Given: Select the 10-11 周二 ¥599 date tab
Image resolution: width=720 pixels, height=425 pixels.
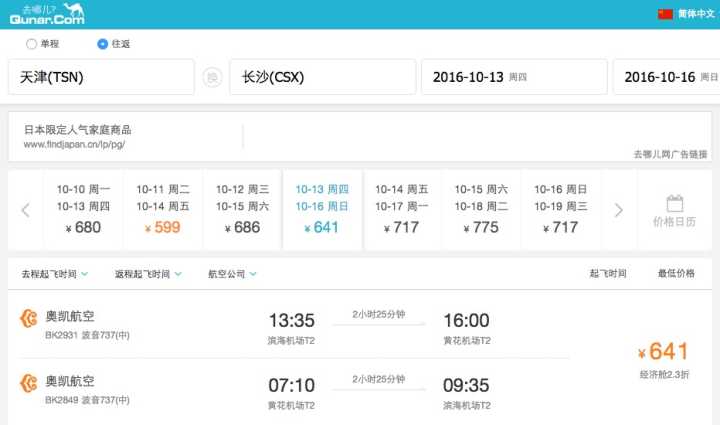Looking at the screenshot, I should [163, 209].
